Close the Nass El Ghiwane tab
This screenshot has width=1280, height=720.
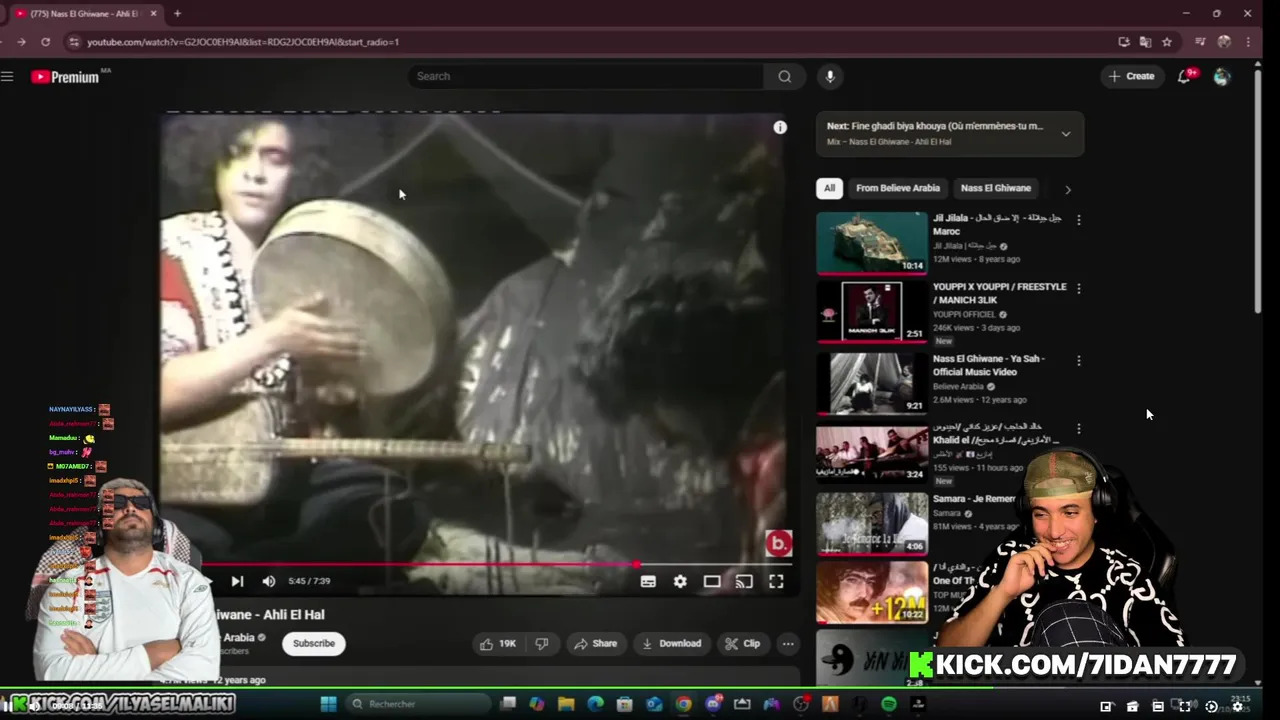tap(152, 14)
